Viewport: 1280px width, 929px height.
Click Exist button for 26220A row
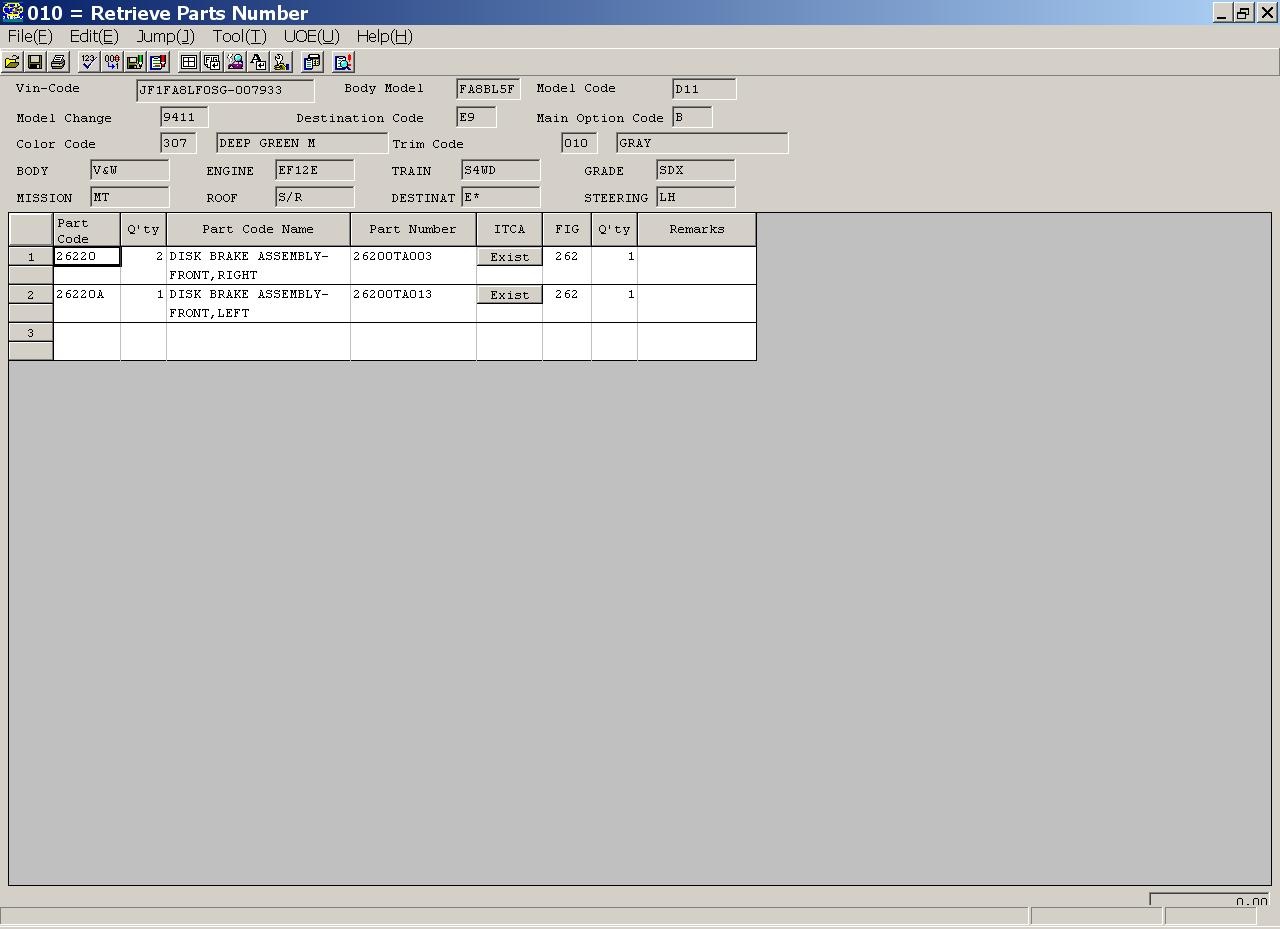tap(509, 295)
